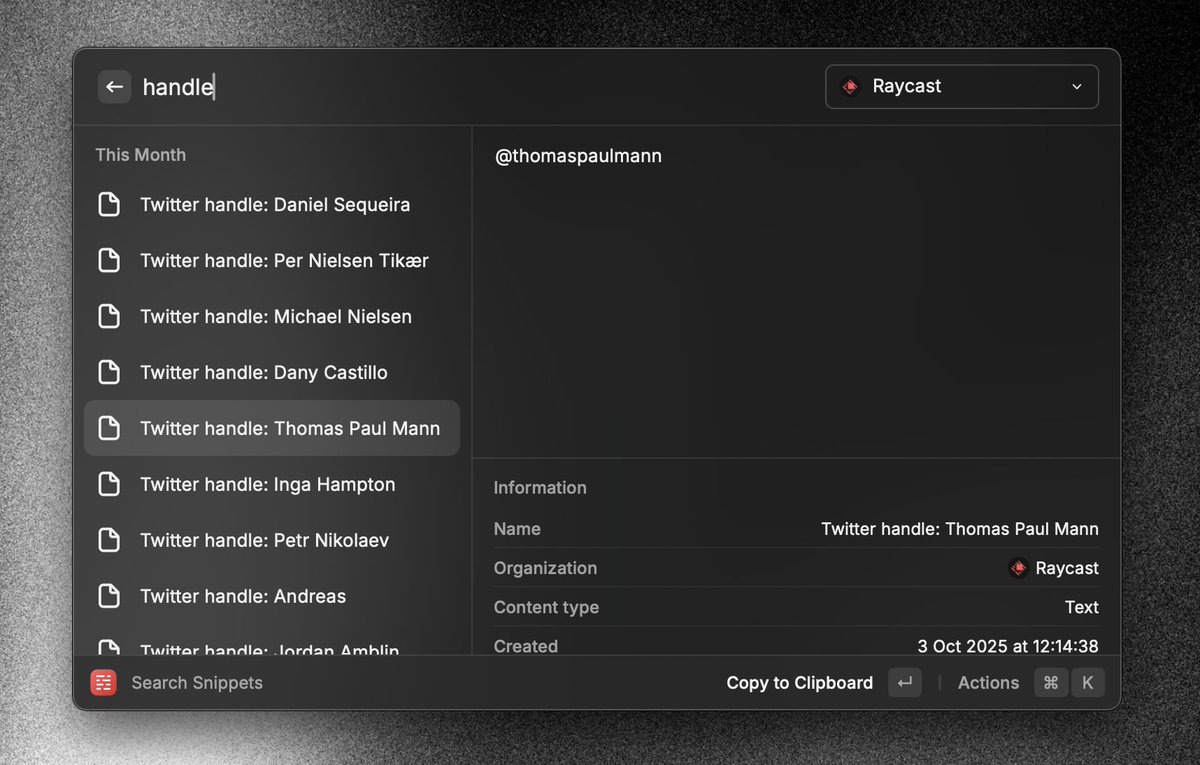Click the @thomaspaulmann snippet preview text
Screen dimensions: 1200x765
tap(579, 157)
